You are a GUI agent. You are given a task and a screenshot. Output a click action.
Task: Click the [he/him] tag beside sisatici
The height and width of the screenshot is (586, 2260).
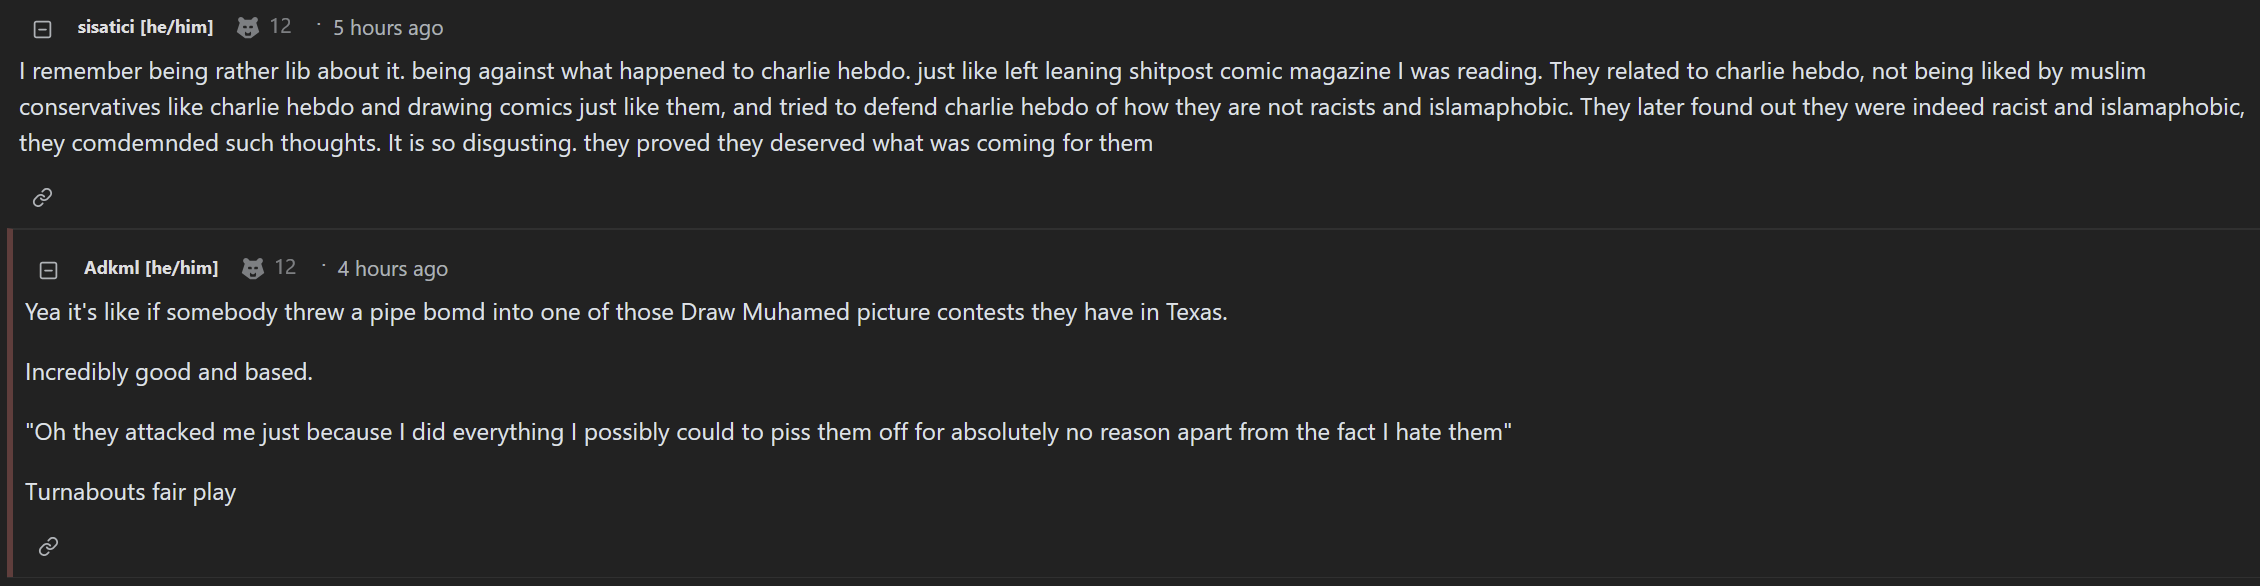177,27
